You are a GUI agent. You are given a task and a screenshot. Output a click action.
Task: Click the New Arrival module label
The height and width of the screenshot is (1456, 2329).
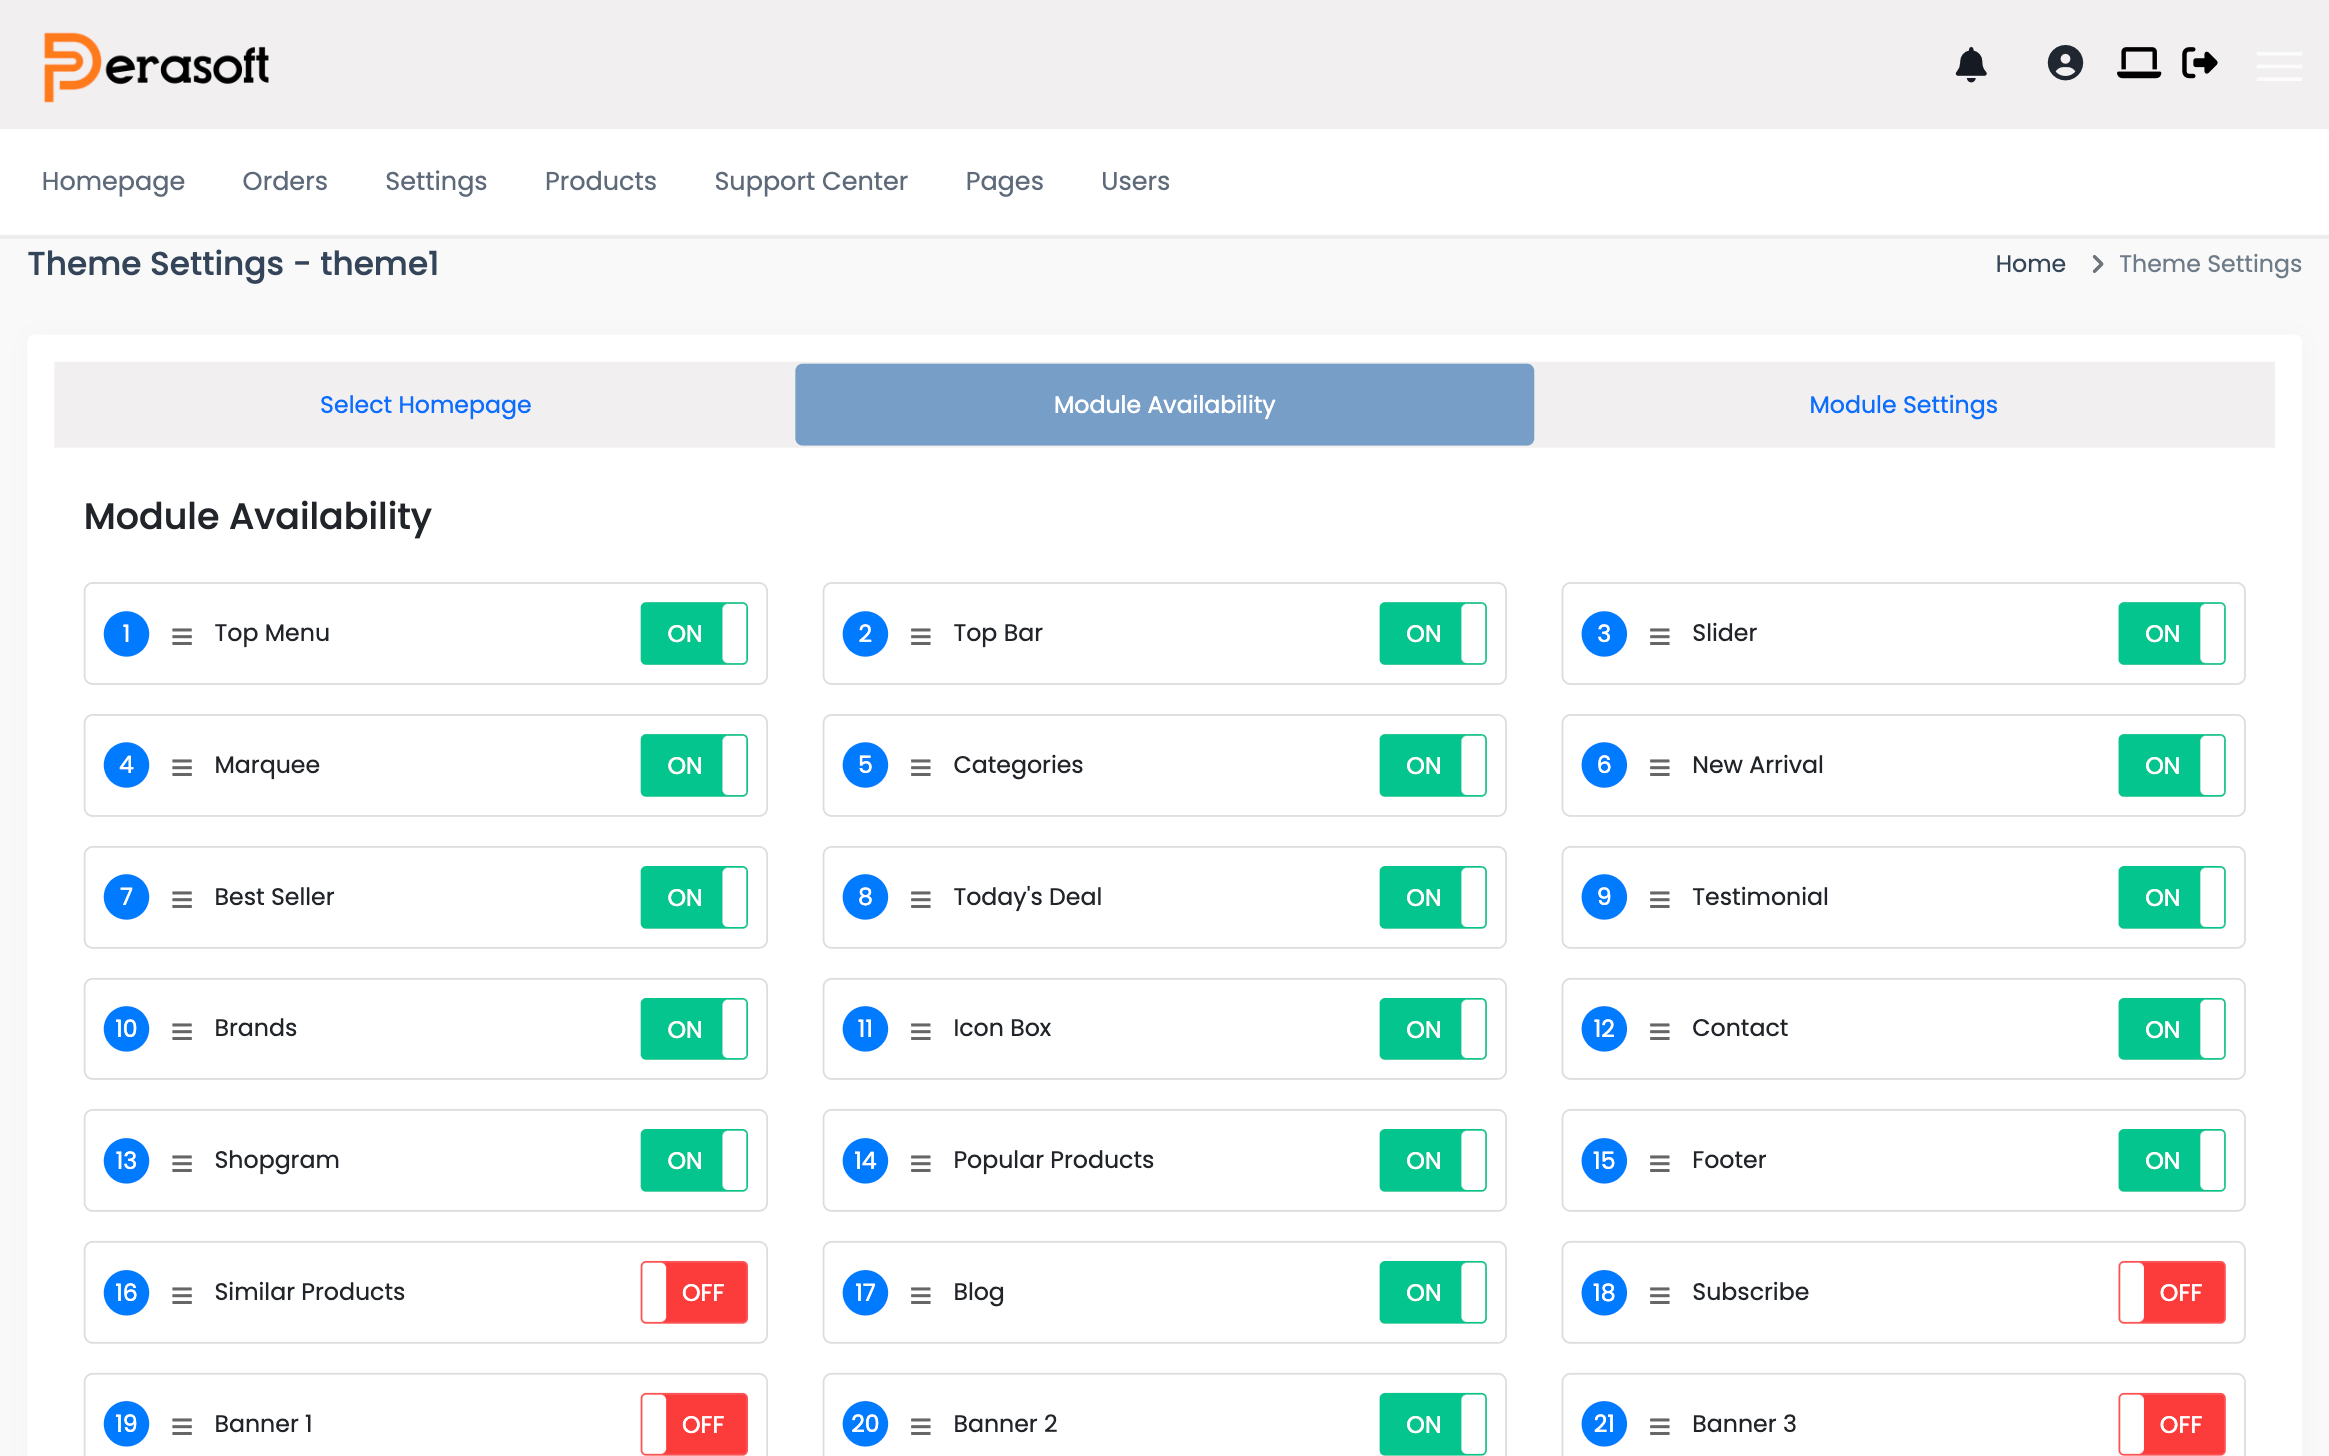pos(1758,765)
